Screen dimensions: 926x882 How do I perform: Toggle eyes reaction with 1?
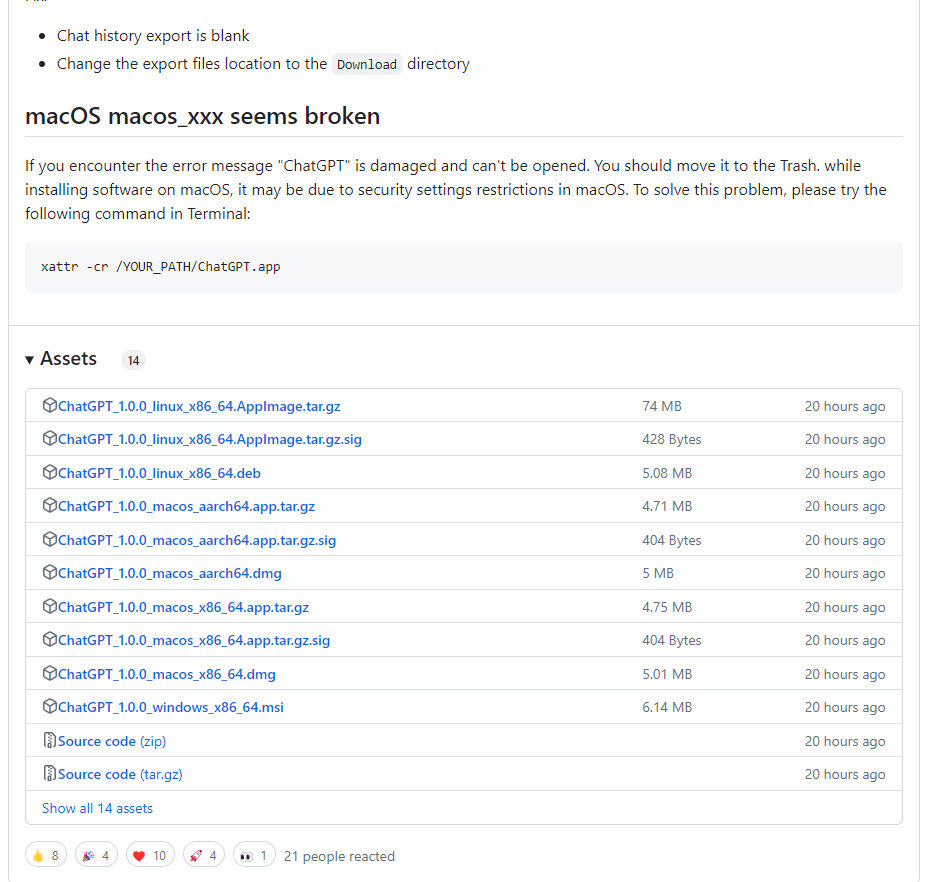pyautogui.click(x=255, y=855)
